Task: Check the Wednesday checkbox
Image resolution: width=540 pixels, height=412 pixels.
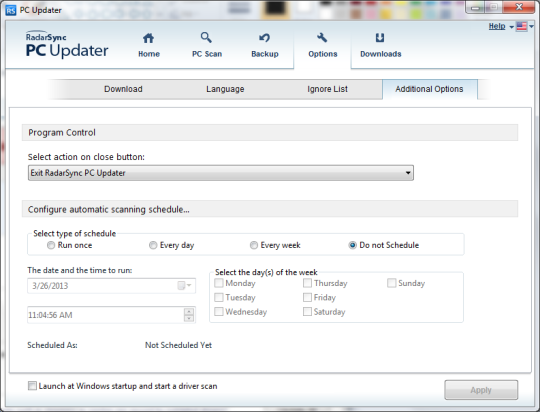Action: [x=219, y=312]
